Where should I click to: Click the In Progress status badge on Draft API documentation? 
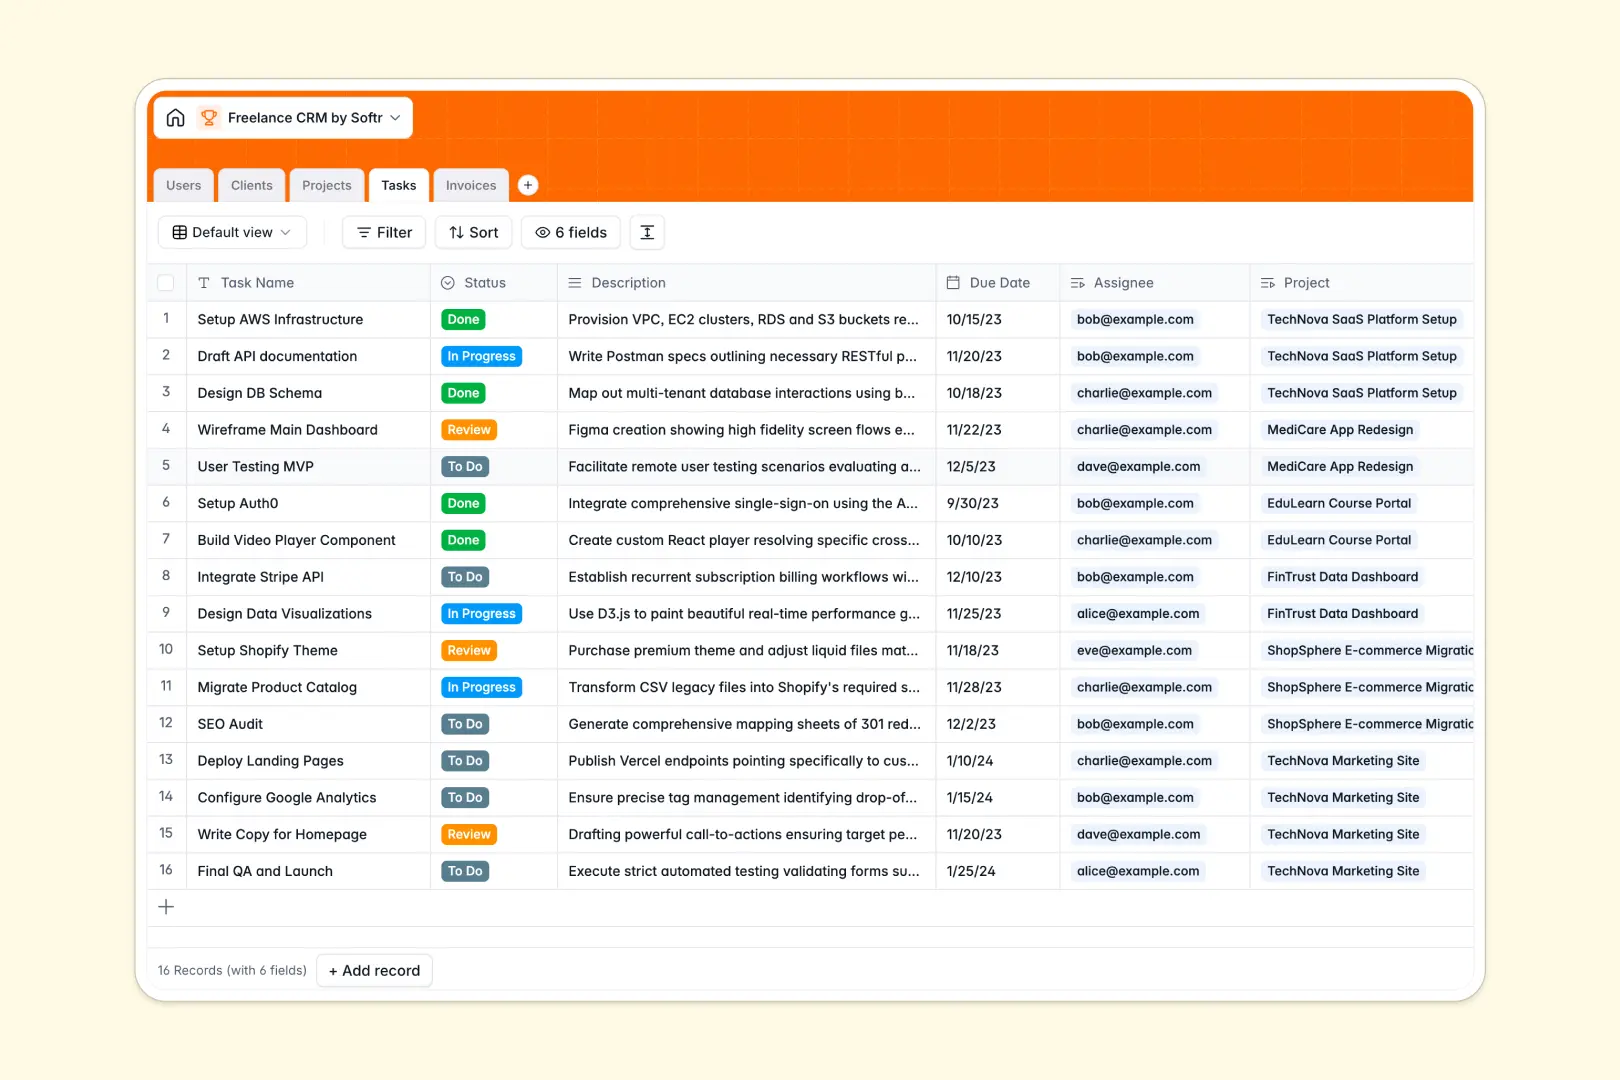coord(481,356)
